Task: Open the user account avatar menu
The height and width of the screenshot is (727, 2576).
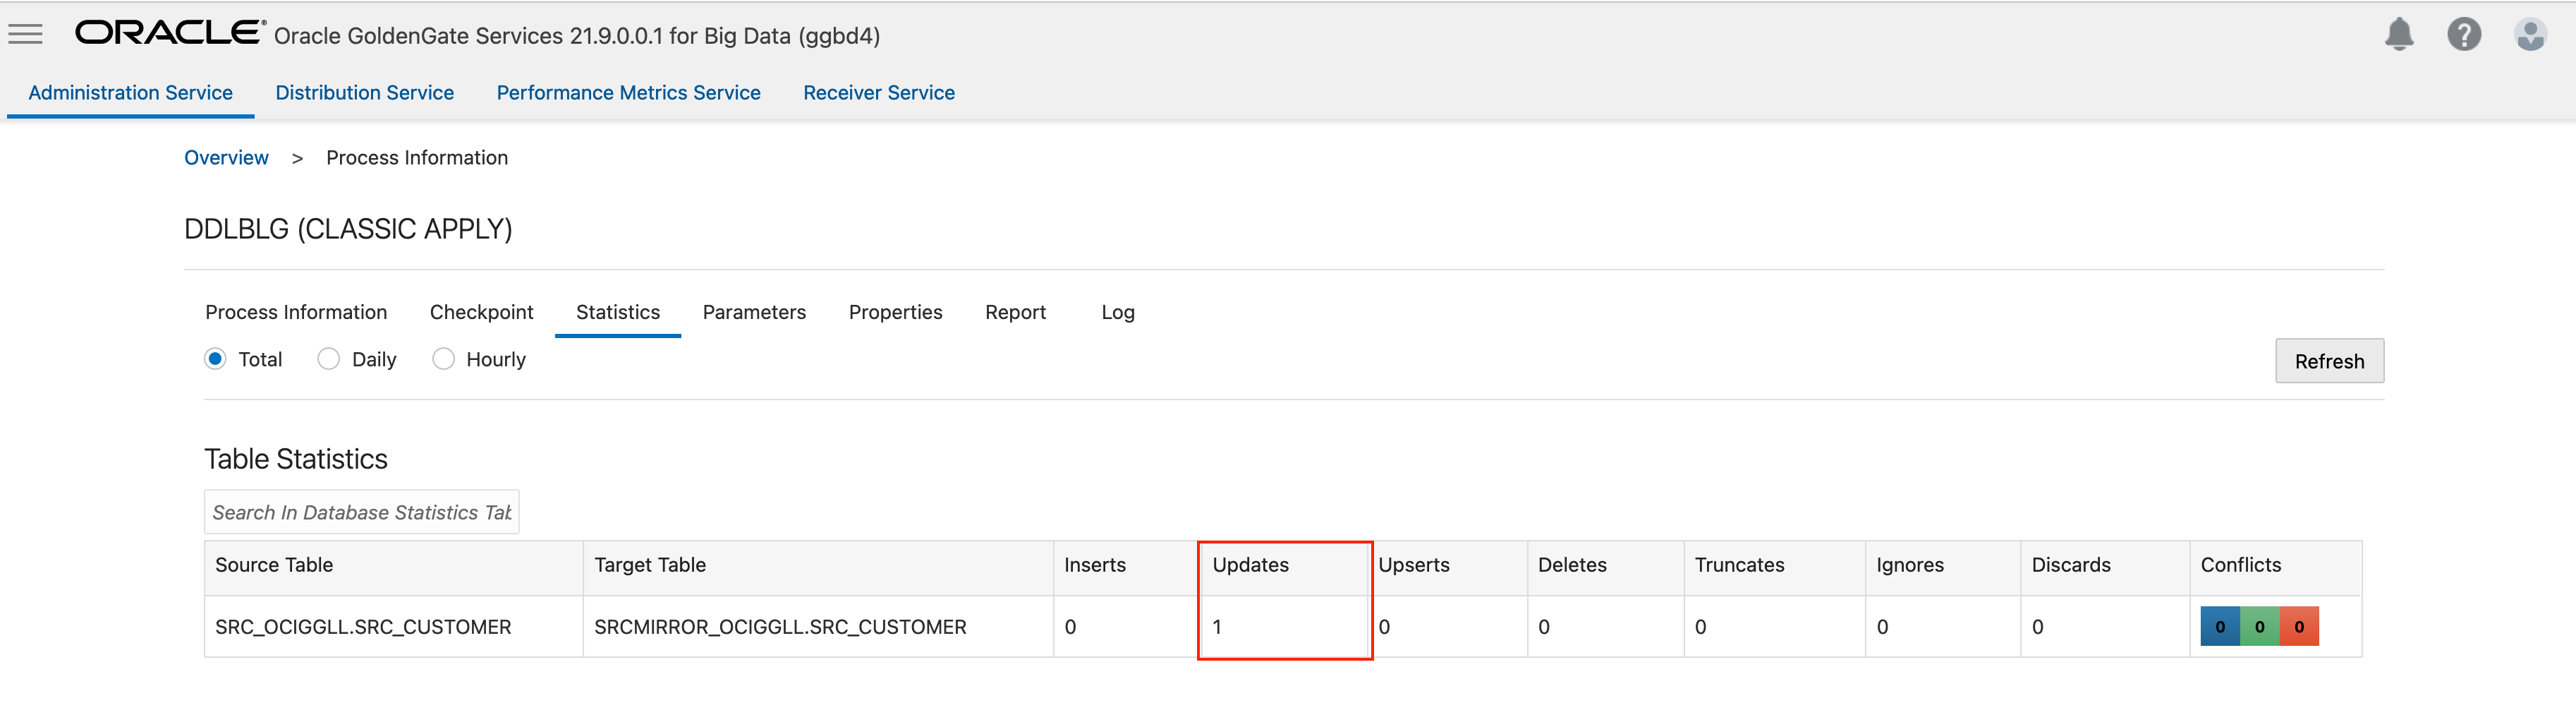Action: point(2529,34)
